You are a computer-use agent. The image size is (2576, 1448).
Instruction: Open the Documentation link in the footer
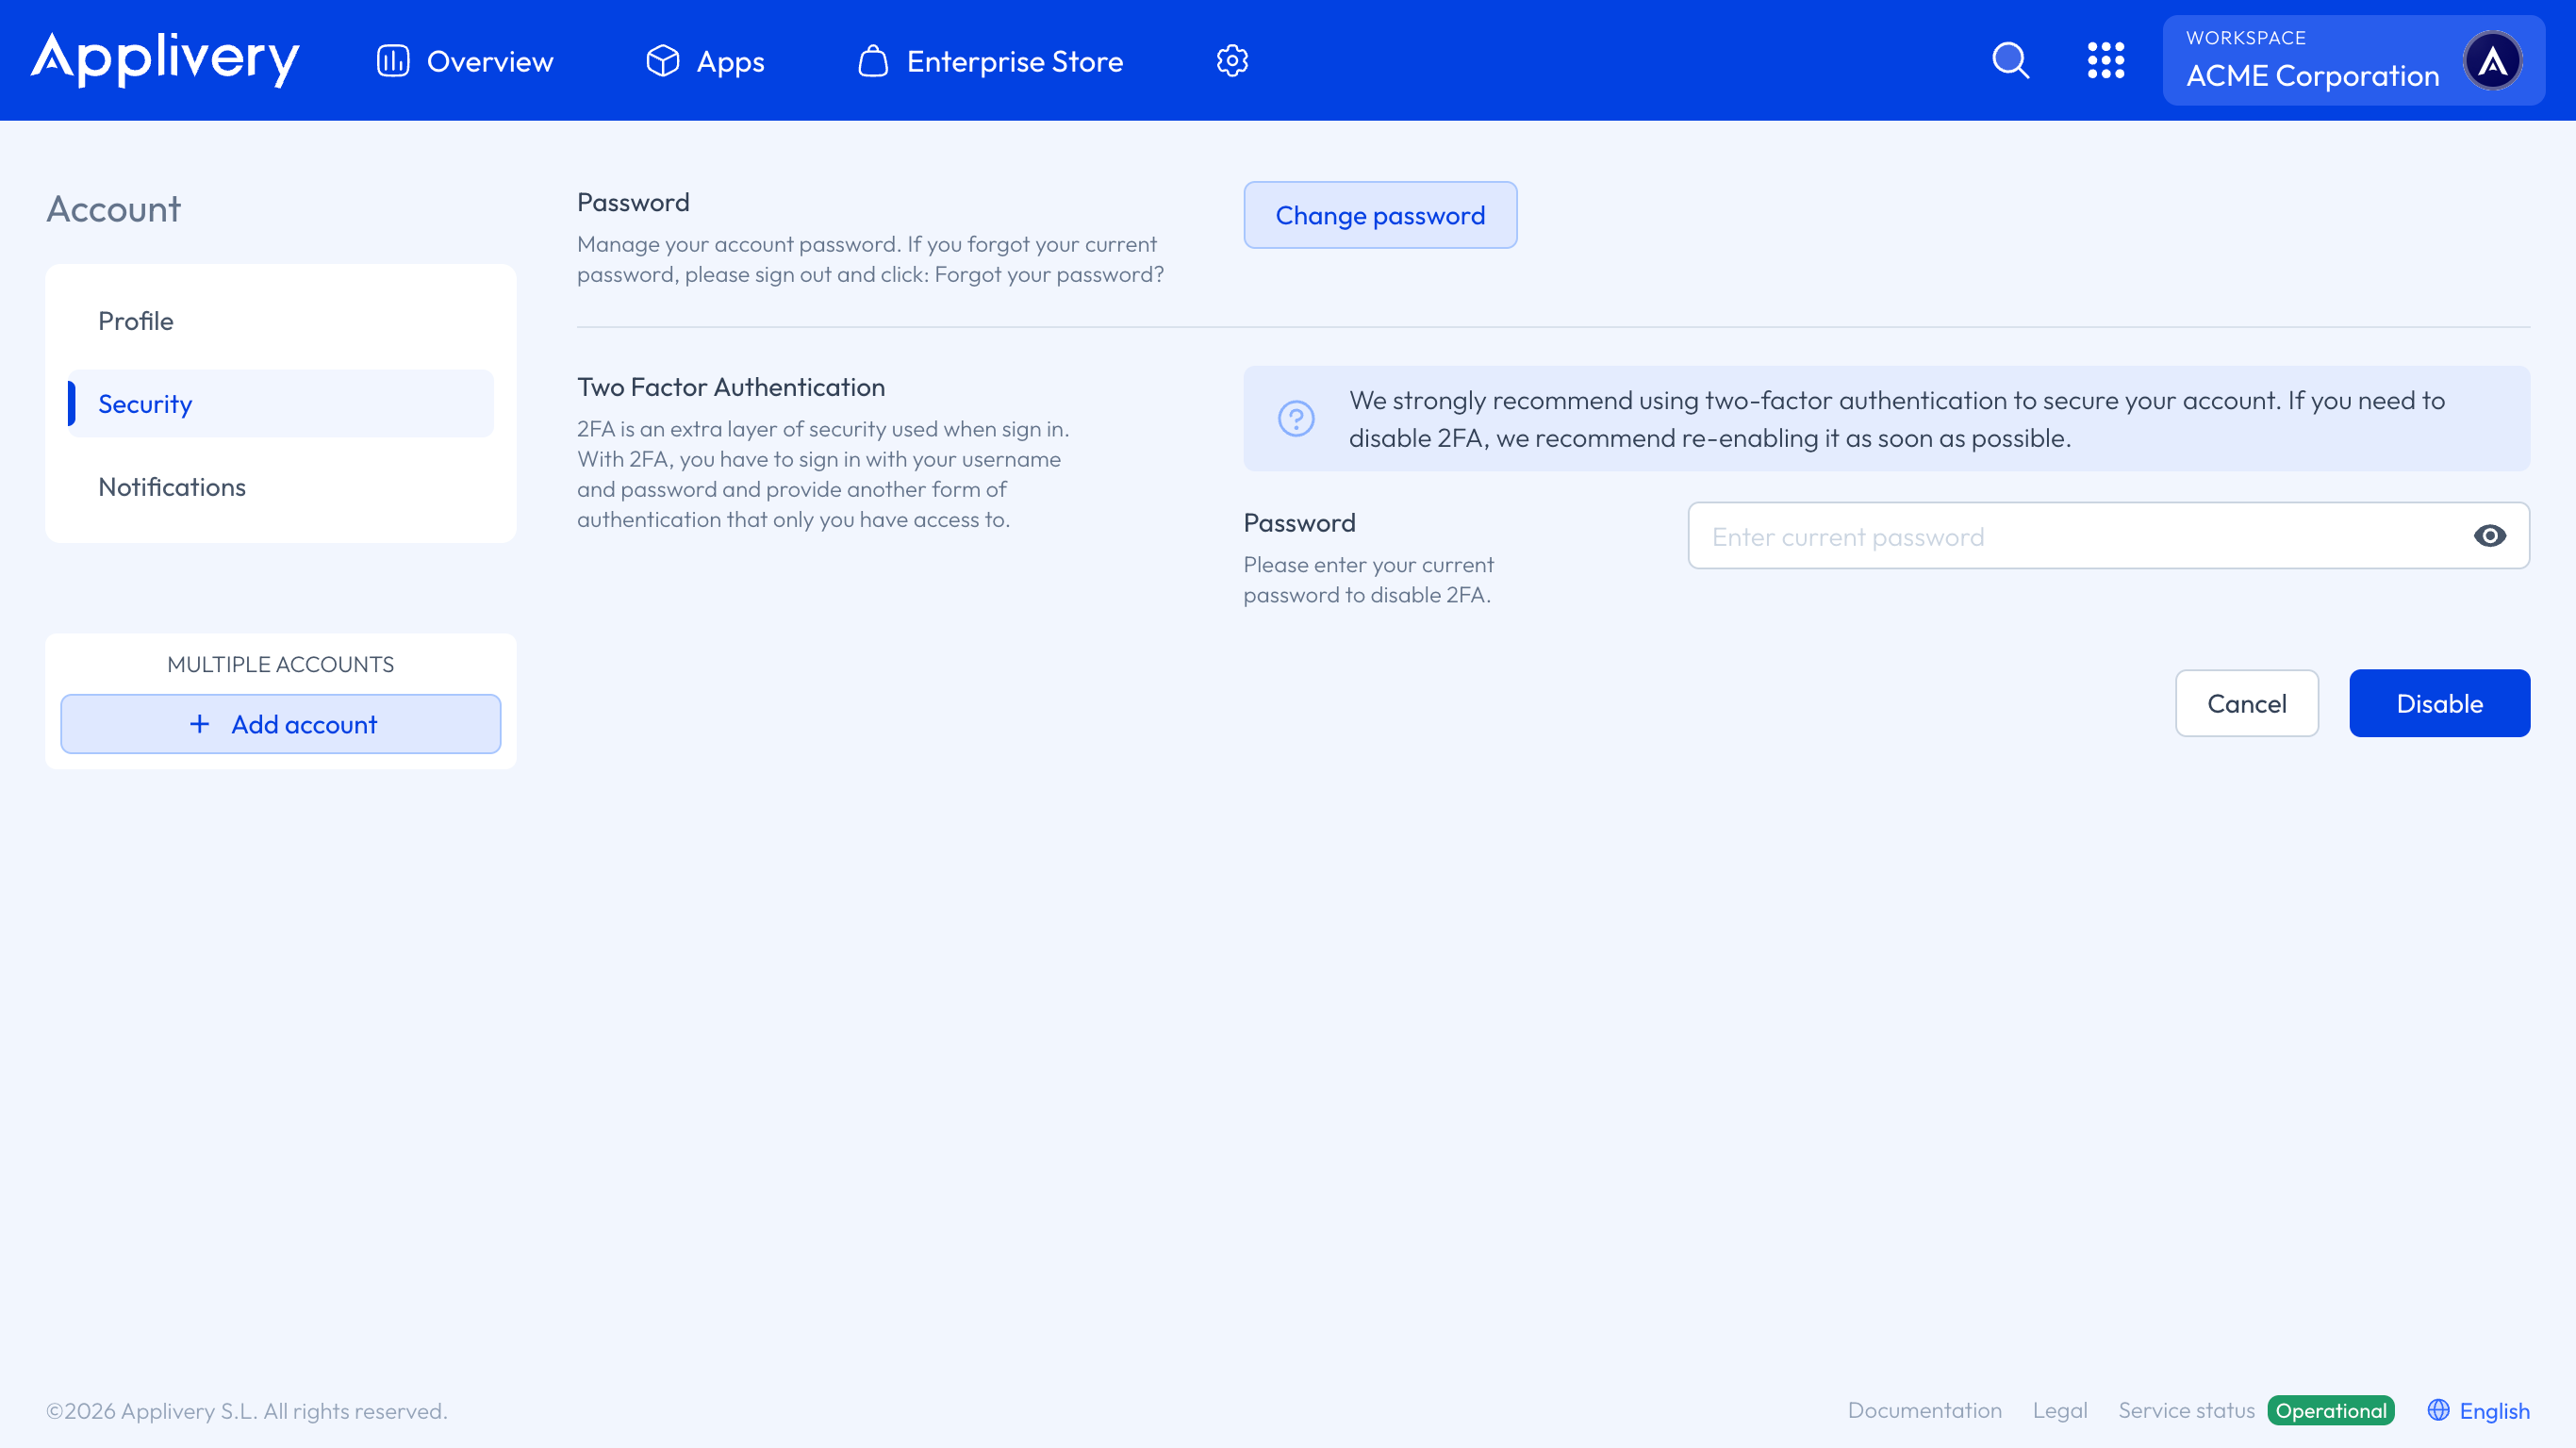click(1924, 1410)
